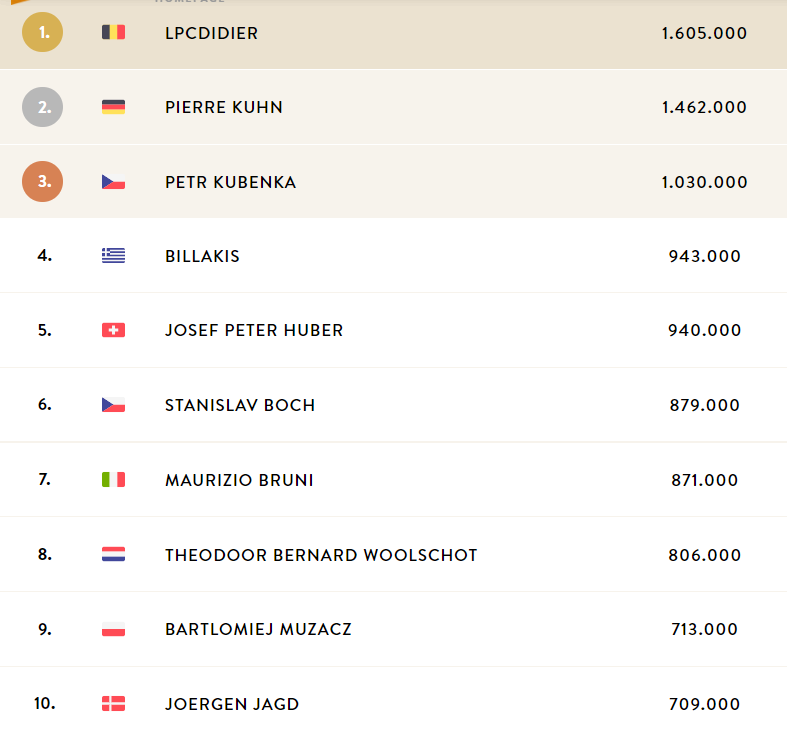The width and height of the screenshot is (787, 736).
Task: Click the 1.605.000 chip count
Action: point(704,33)
